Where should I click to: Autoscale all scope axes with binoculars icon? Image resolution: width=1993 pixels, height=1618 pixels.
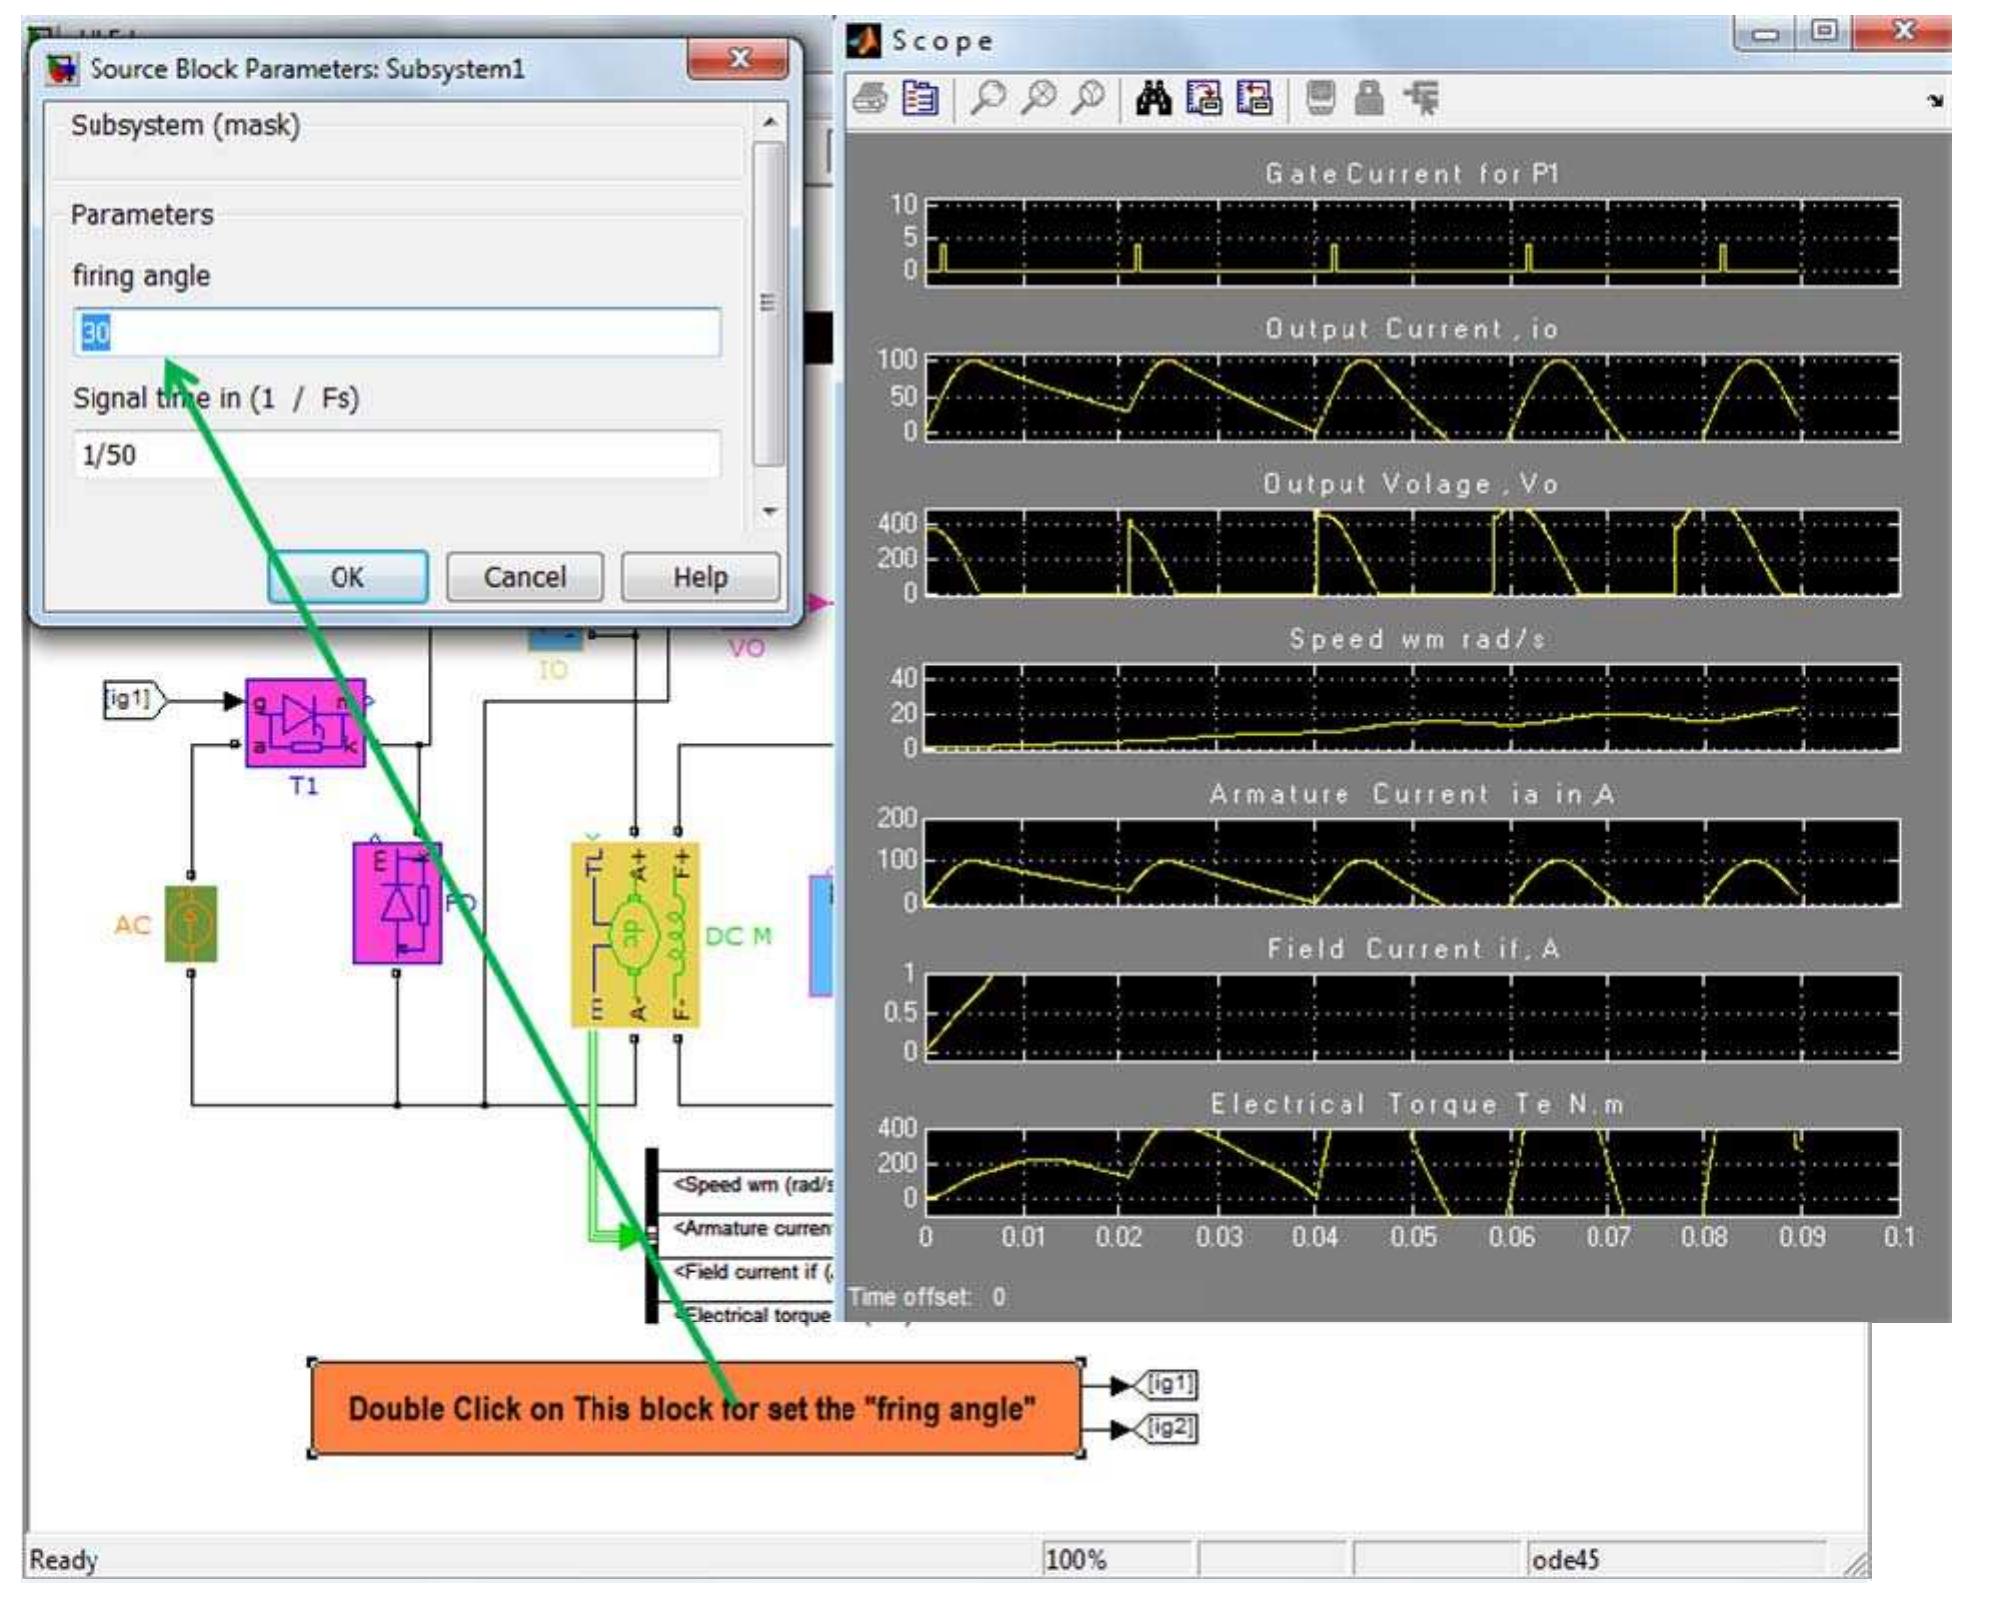pos(1155,99)
